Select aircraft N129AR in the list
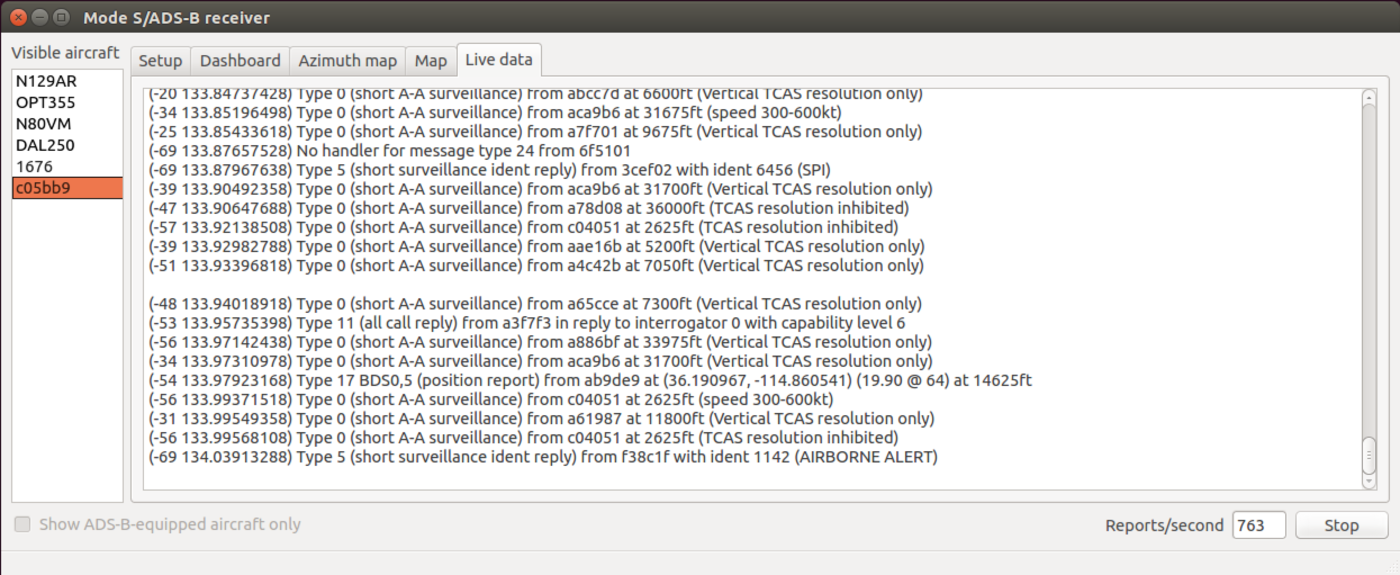Image resolution: width=1400 pixels, height=575 pixels. 67,81
